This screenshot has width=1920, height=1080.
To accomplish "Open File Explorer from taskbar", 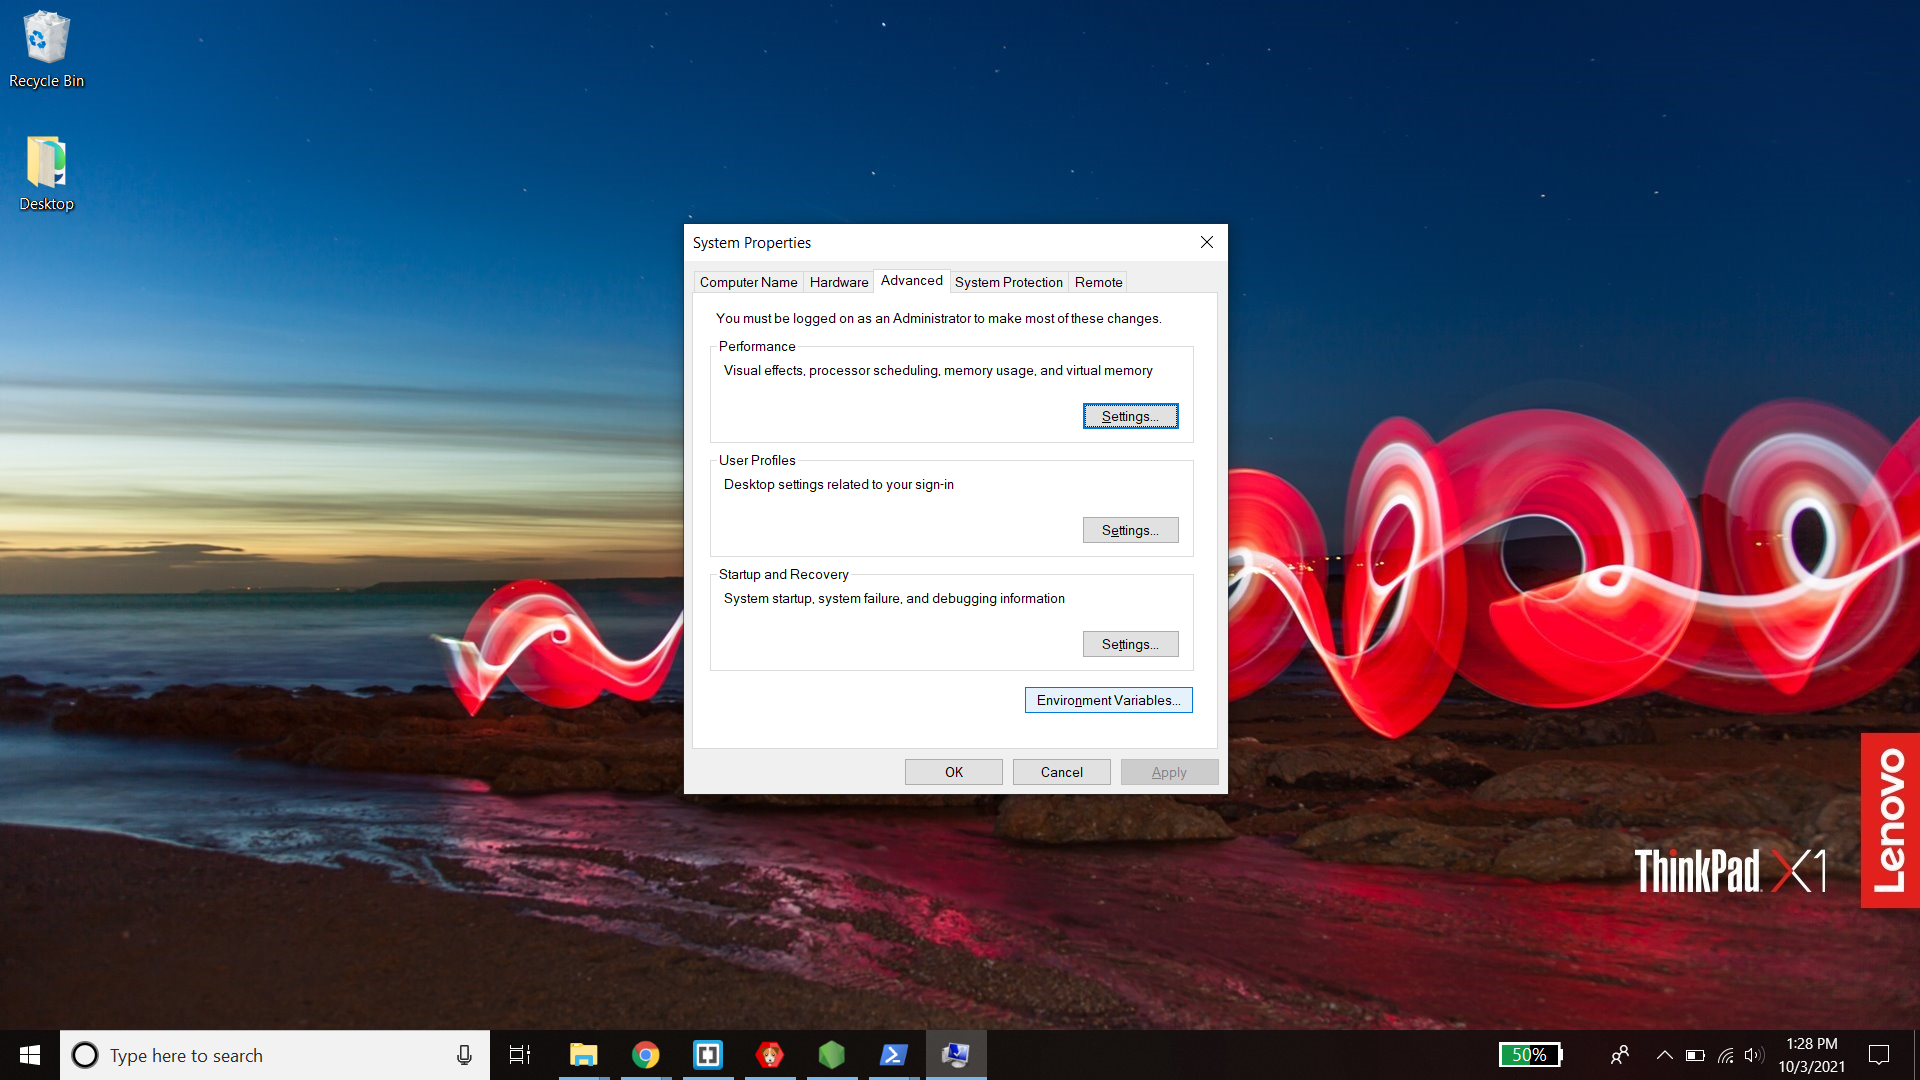I will tap(583, 1055).
